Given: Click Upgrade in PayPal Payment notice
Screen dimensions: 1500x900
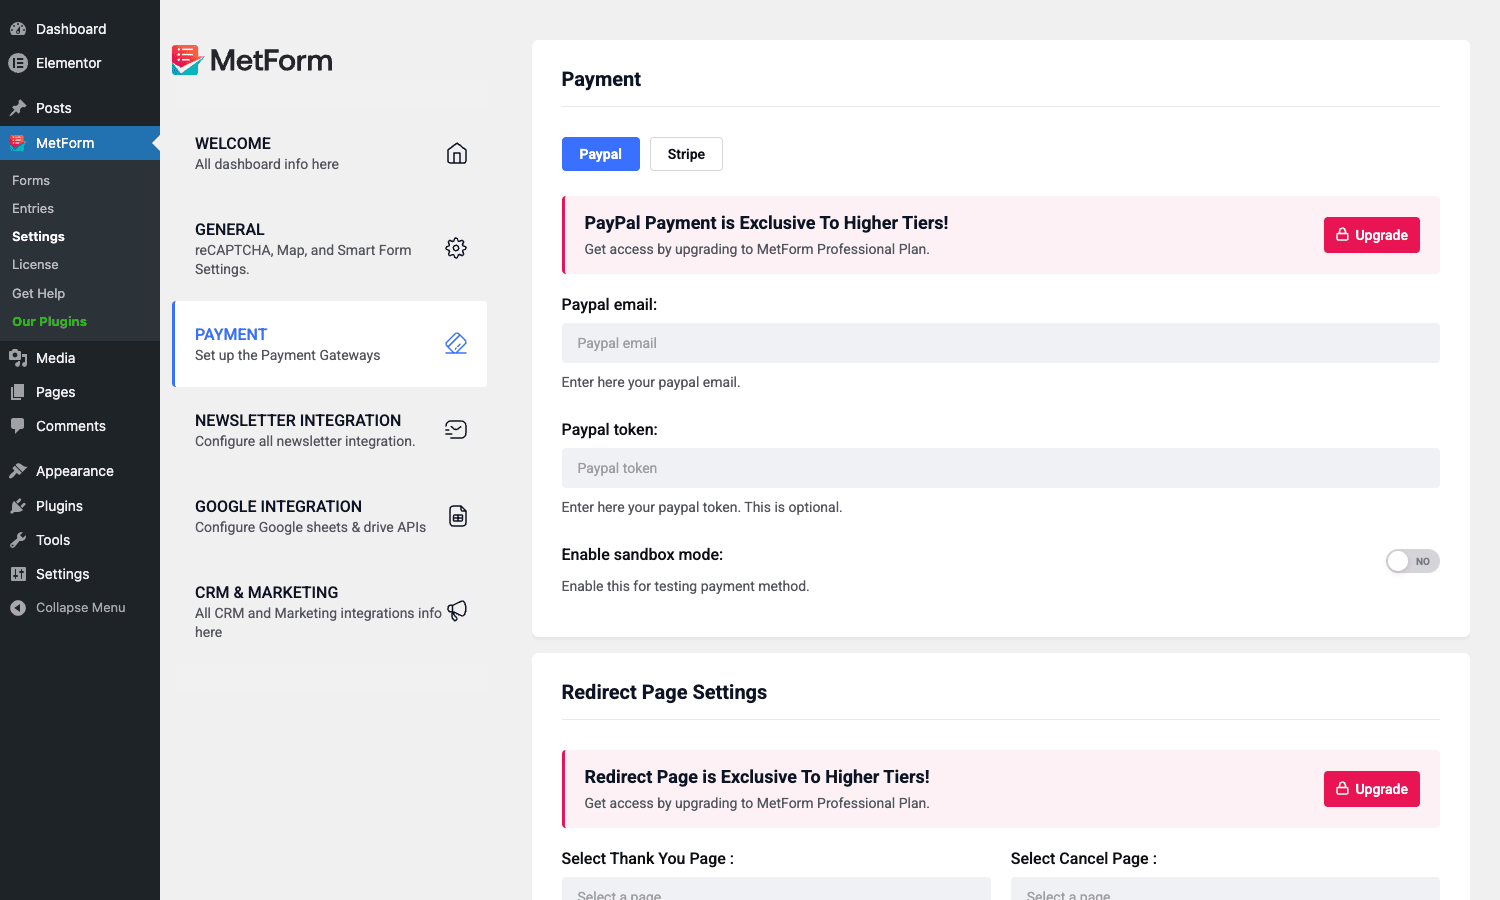Looking at the screenshot, I should coord(1371,235).
